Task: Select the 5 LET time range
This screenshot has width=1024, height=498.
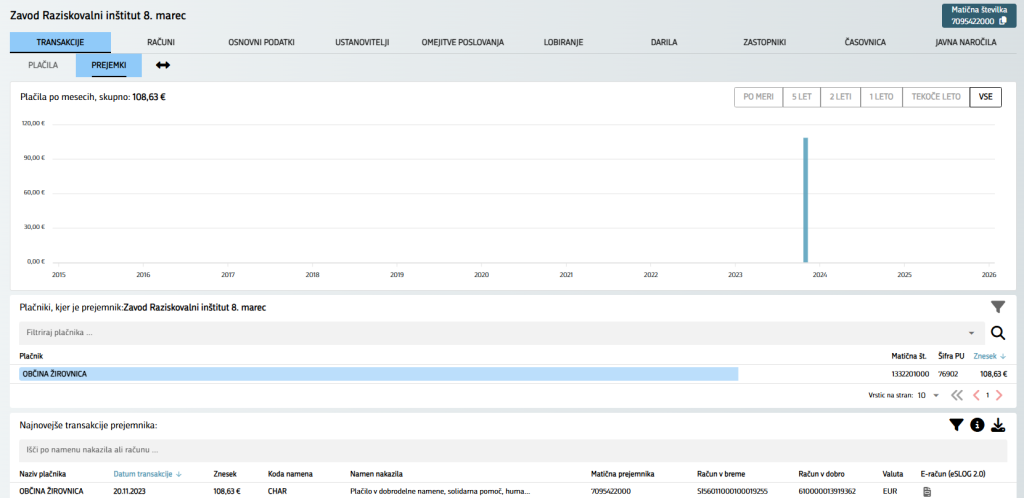Action: tap(801, 97)
